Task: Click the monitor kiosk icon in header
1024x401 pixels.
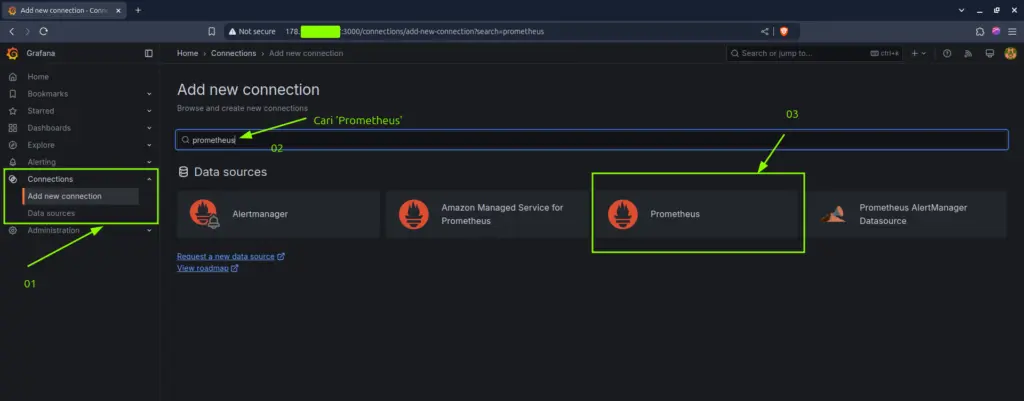Action: tap(989, 54)
